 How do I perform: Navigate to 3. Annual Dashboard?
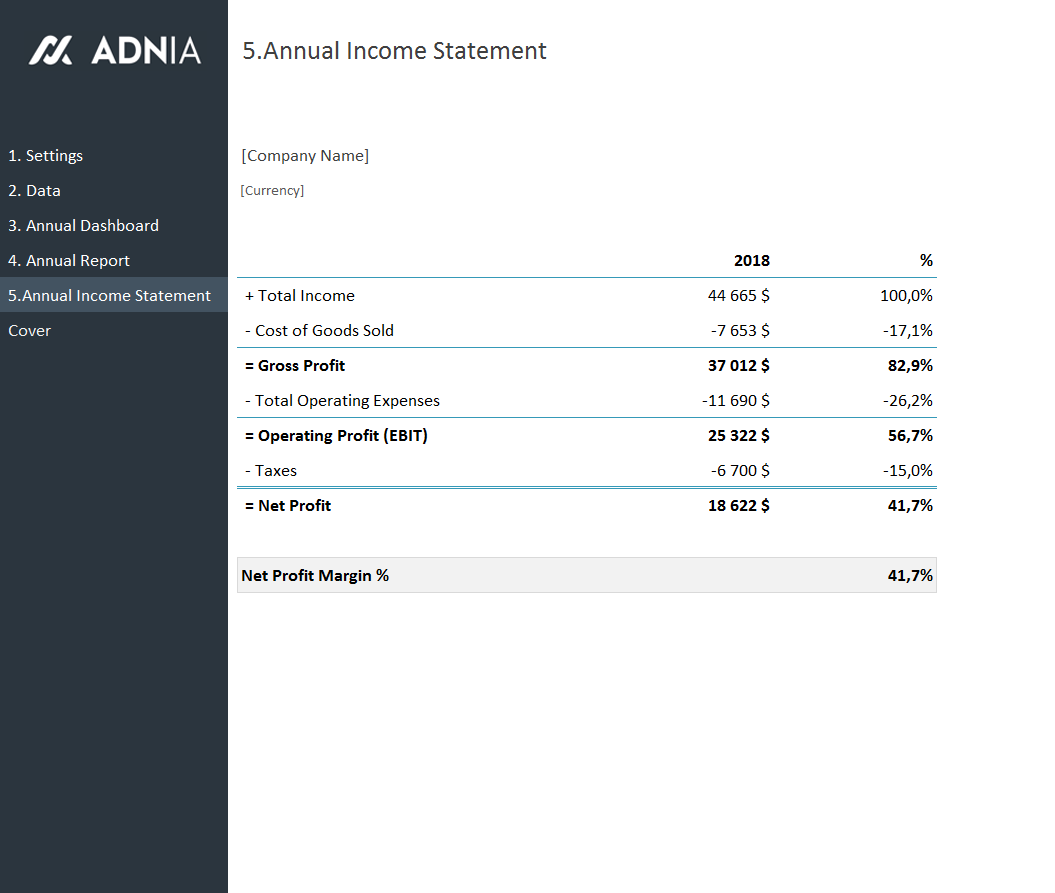coord(84,226)
